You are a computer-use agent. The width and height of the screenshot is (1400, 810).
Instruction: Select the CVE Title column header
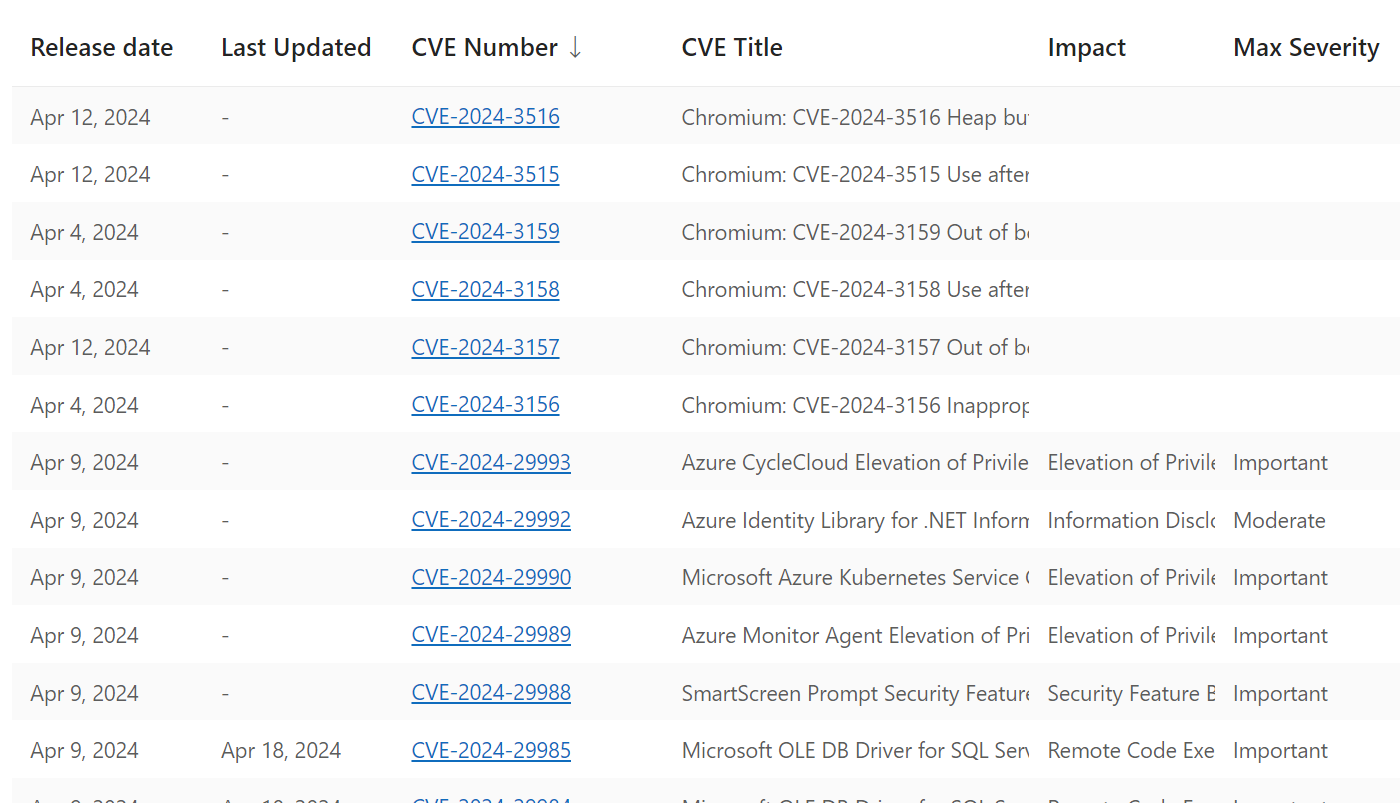pos(731,48)
